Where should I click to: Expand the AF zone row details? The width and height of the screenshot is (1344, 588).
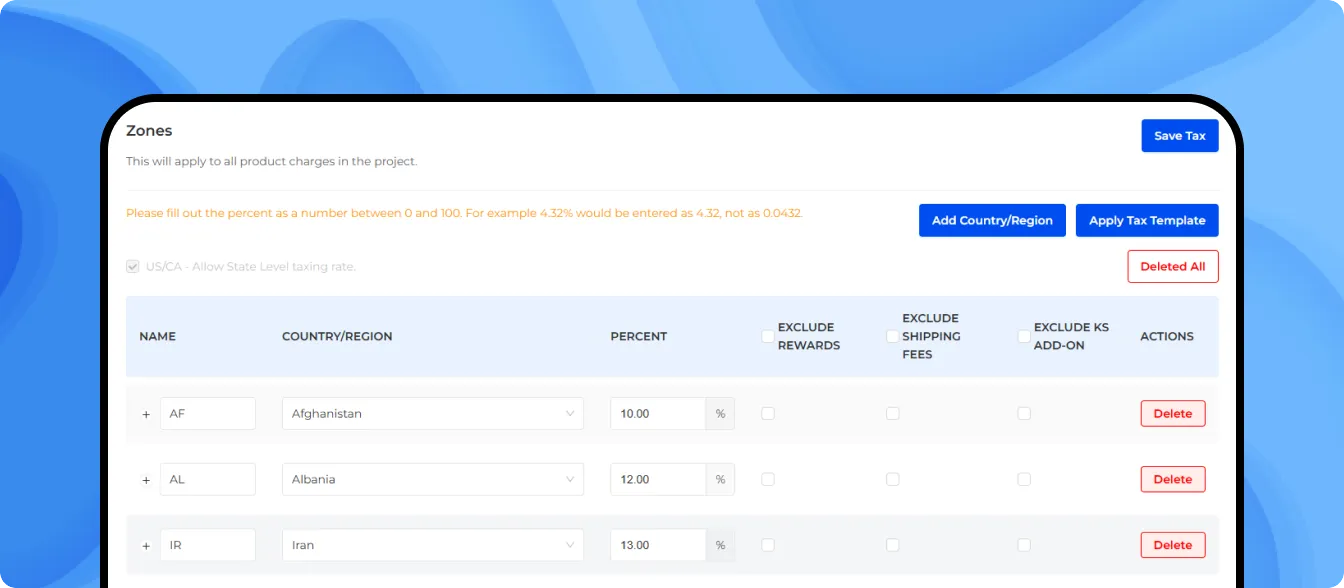(146, 413)
